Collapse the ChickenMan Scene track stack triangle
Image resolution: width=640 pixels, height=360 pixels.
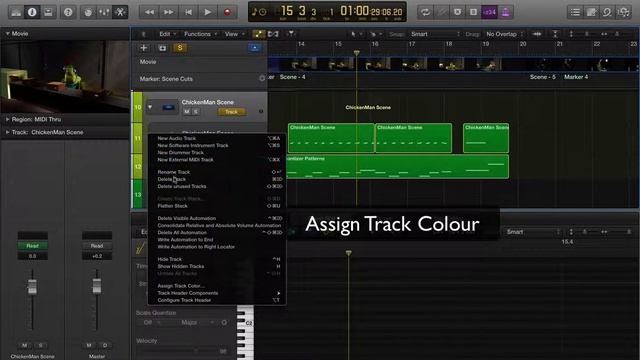[x=150, y=107]
